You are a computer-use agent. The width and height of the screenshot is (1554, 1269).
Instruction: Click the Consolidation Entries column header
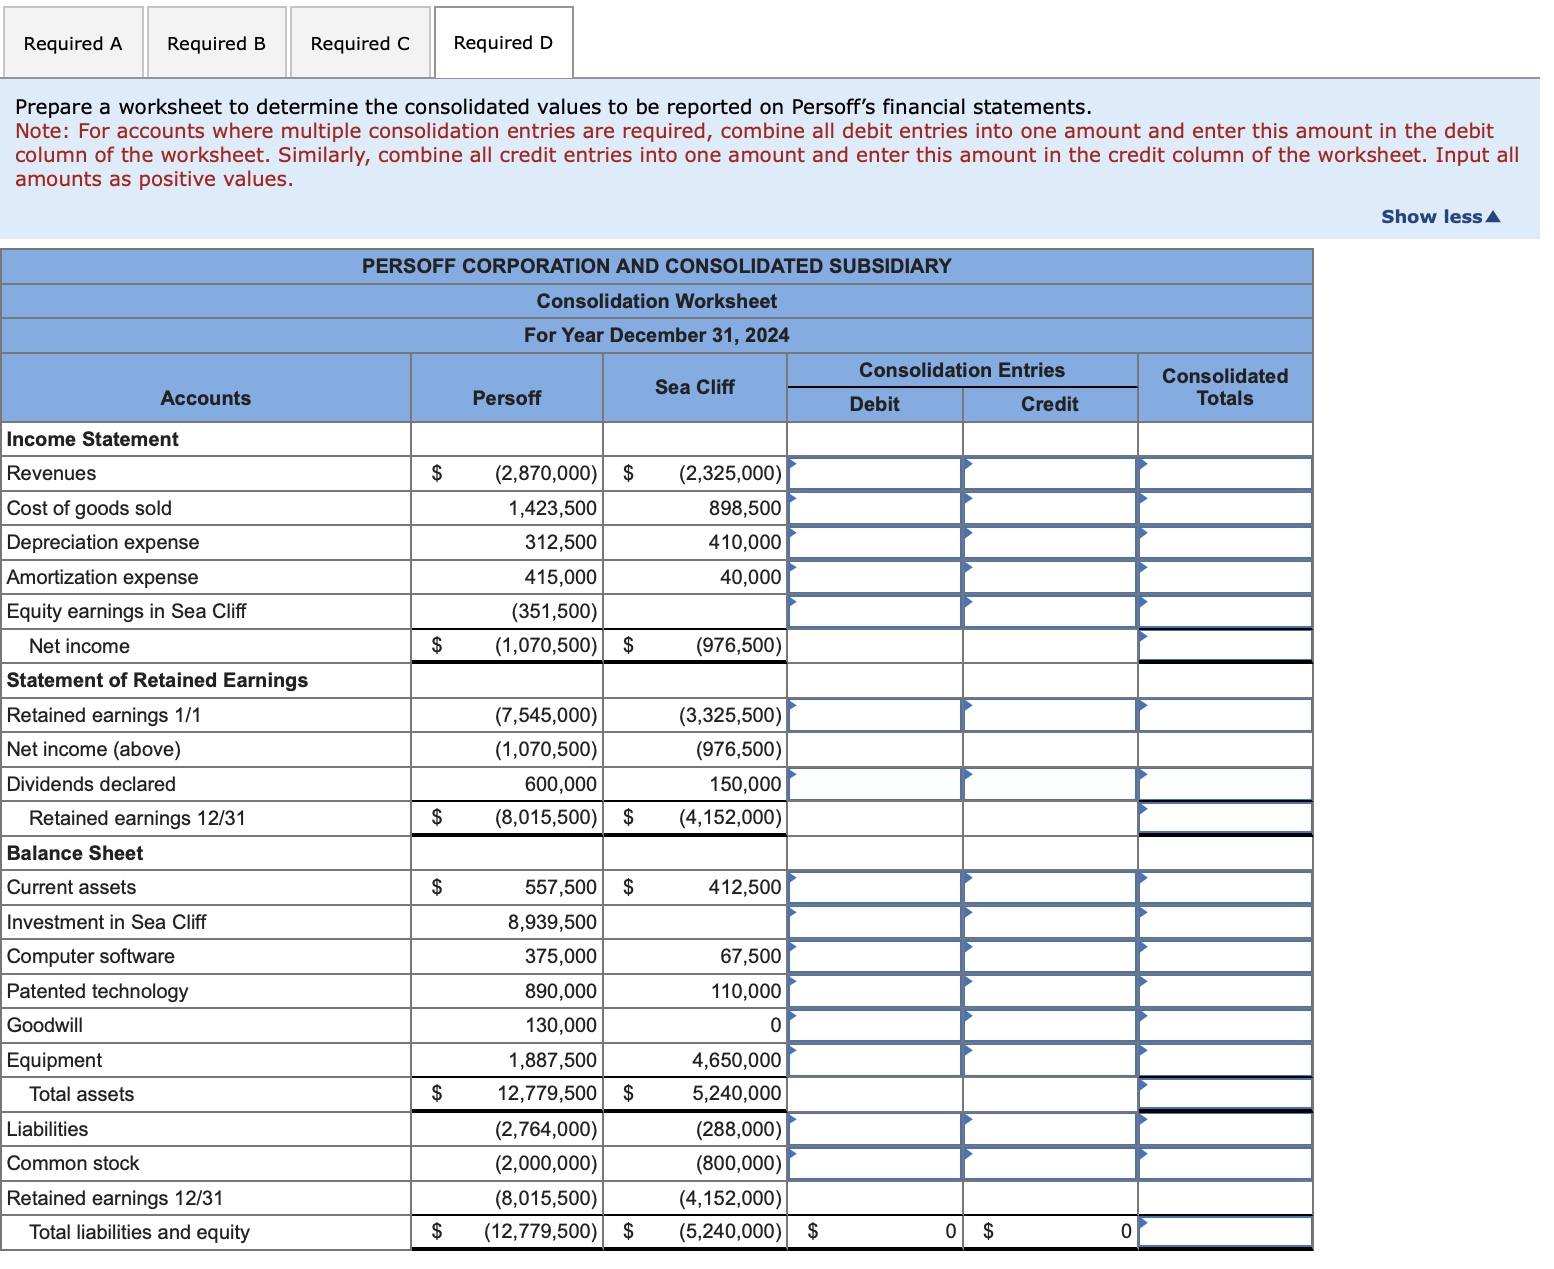click(x=962, y=370)
